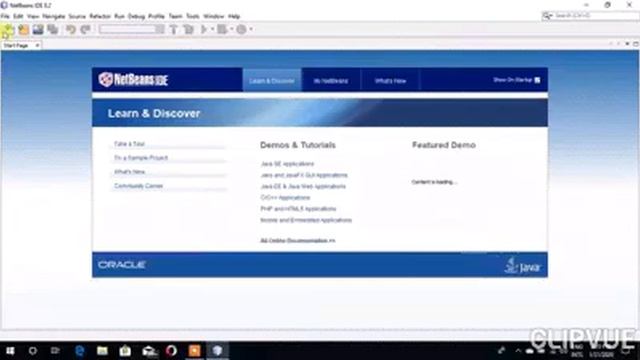Open the C/C++ Applications link
640x360 pixels.
tap(285, 198)
